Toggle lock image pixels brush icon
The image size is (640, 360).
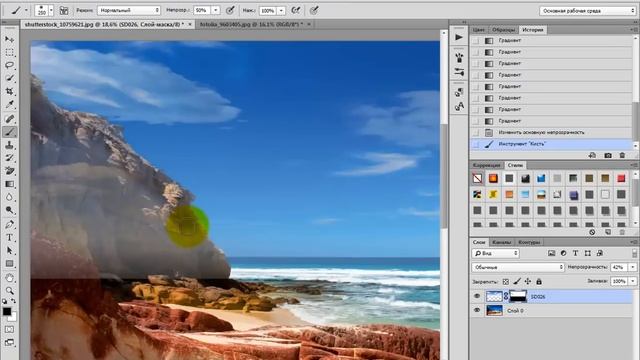(x=517, y=282)
